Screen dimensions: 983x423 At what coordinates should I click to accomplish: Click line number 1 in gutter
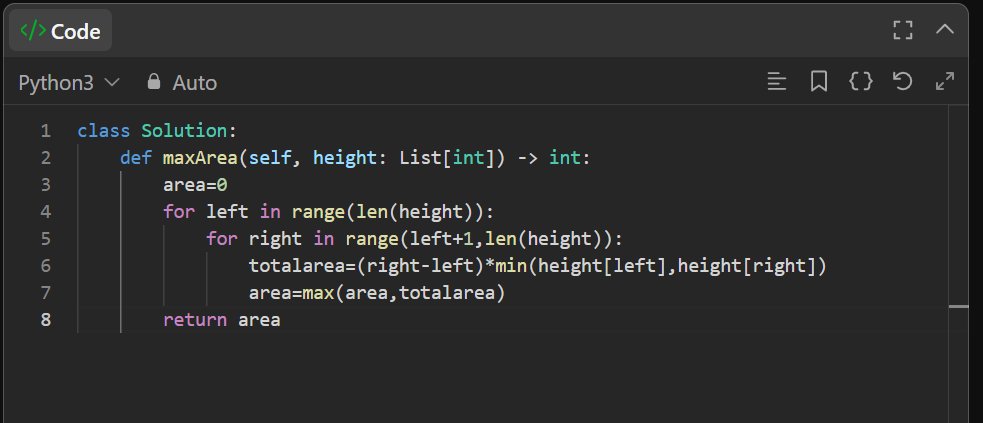coord(45,131)
